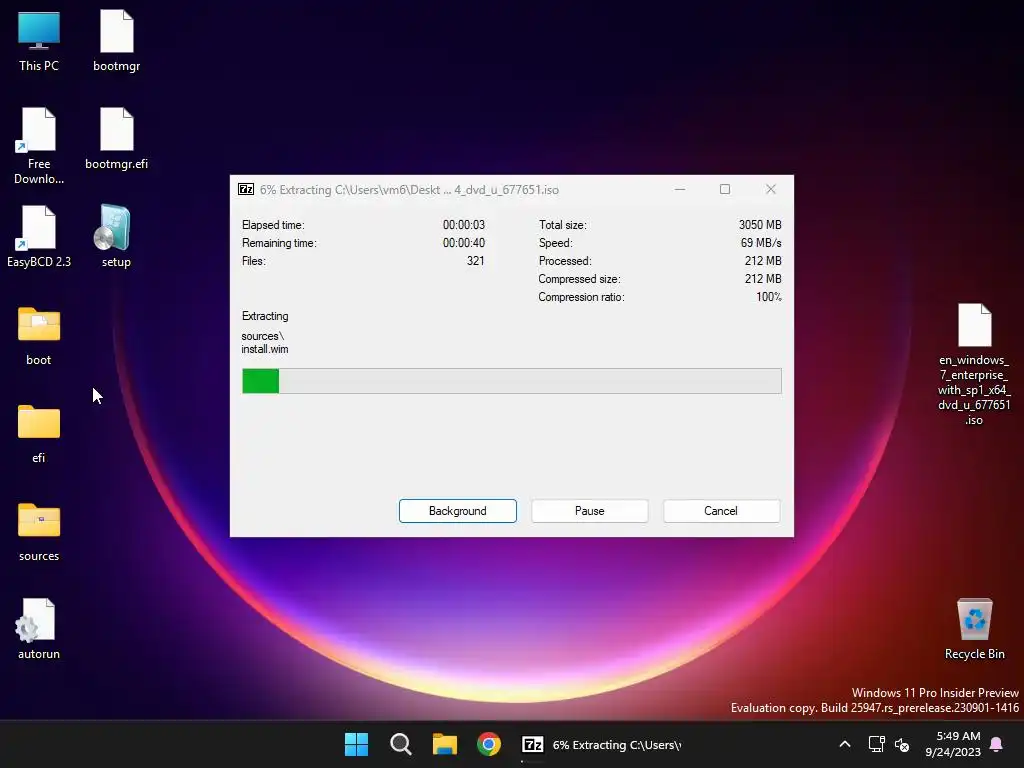This screenshot has width=1024, height=768.
Task: Click the muted volume tray icon
Action: tap(902, 744)
